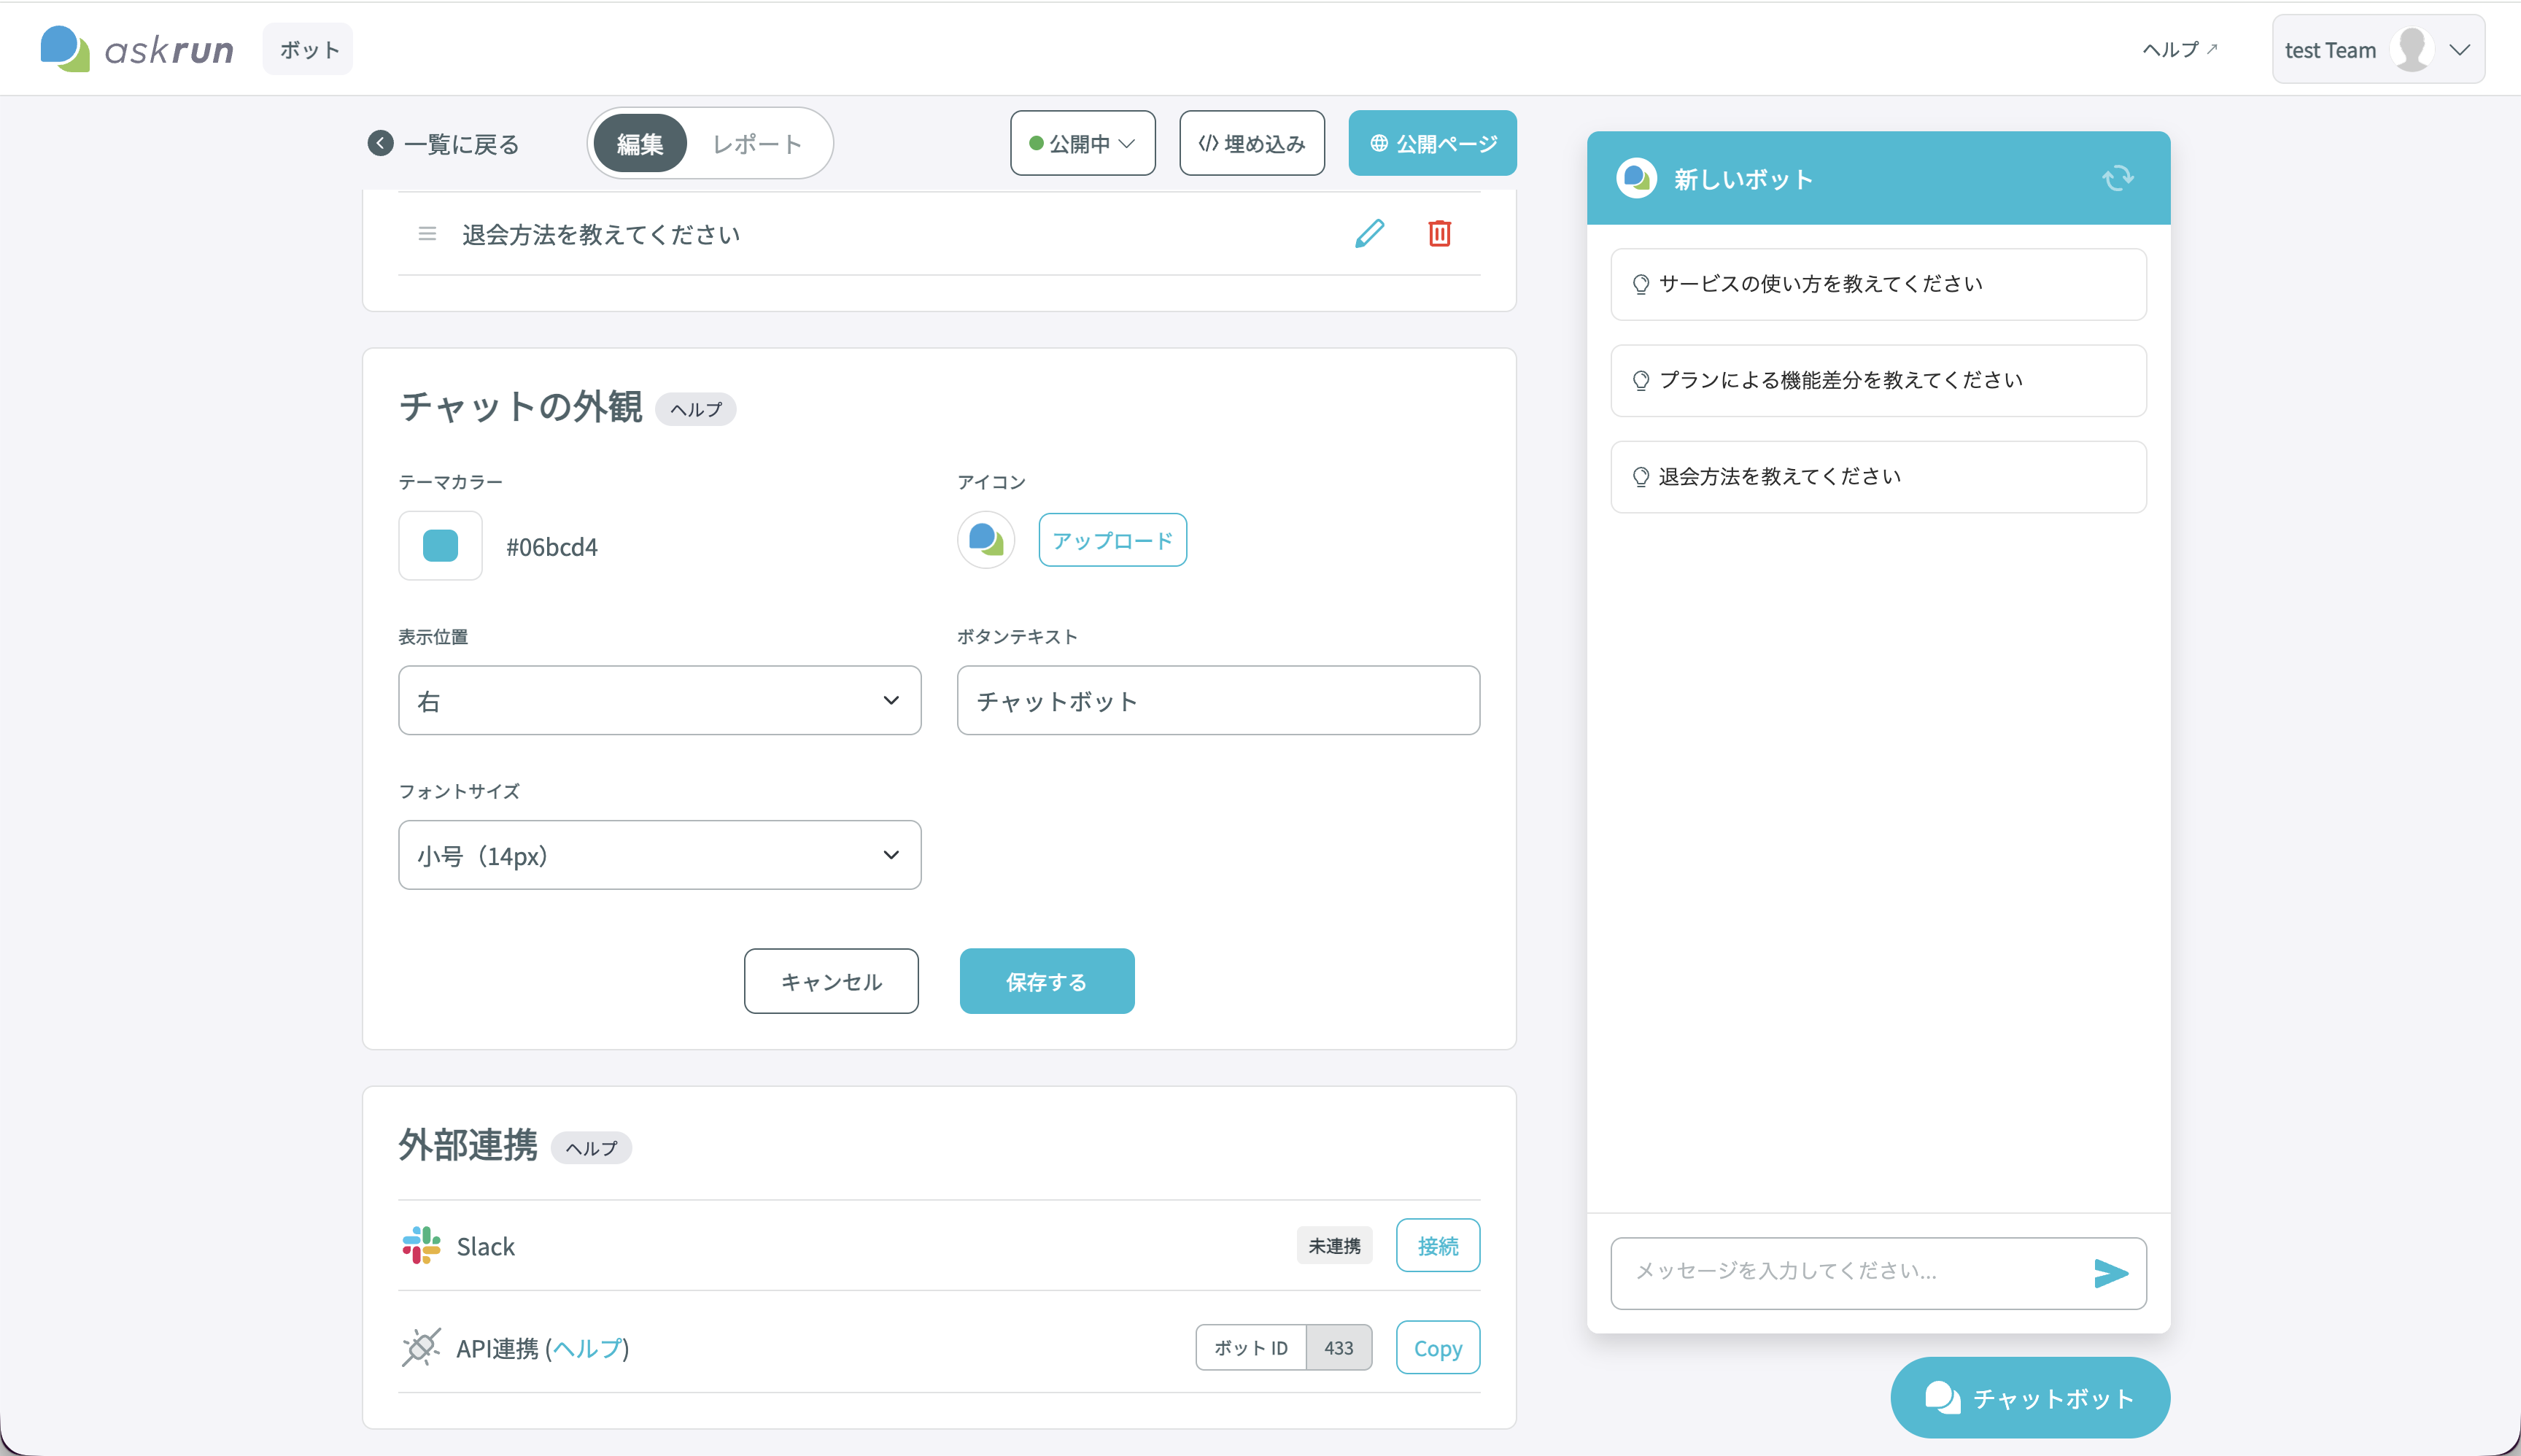Viewport: 2521px width, 1456px height.
Task: Click the bot avatar in chat header
Action: click(1636, 178)
